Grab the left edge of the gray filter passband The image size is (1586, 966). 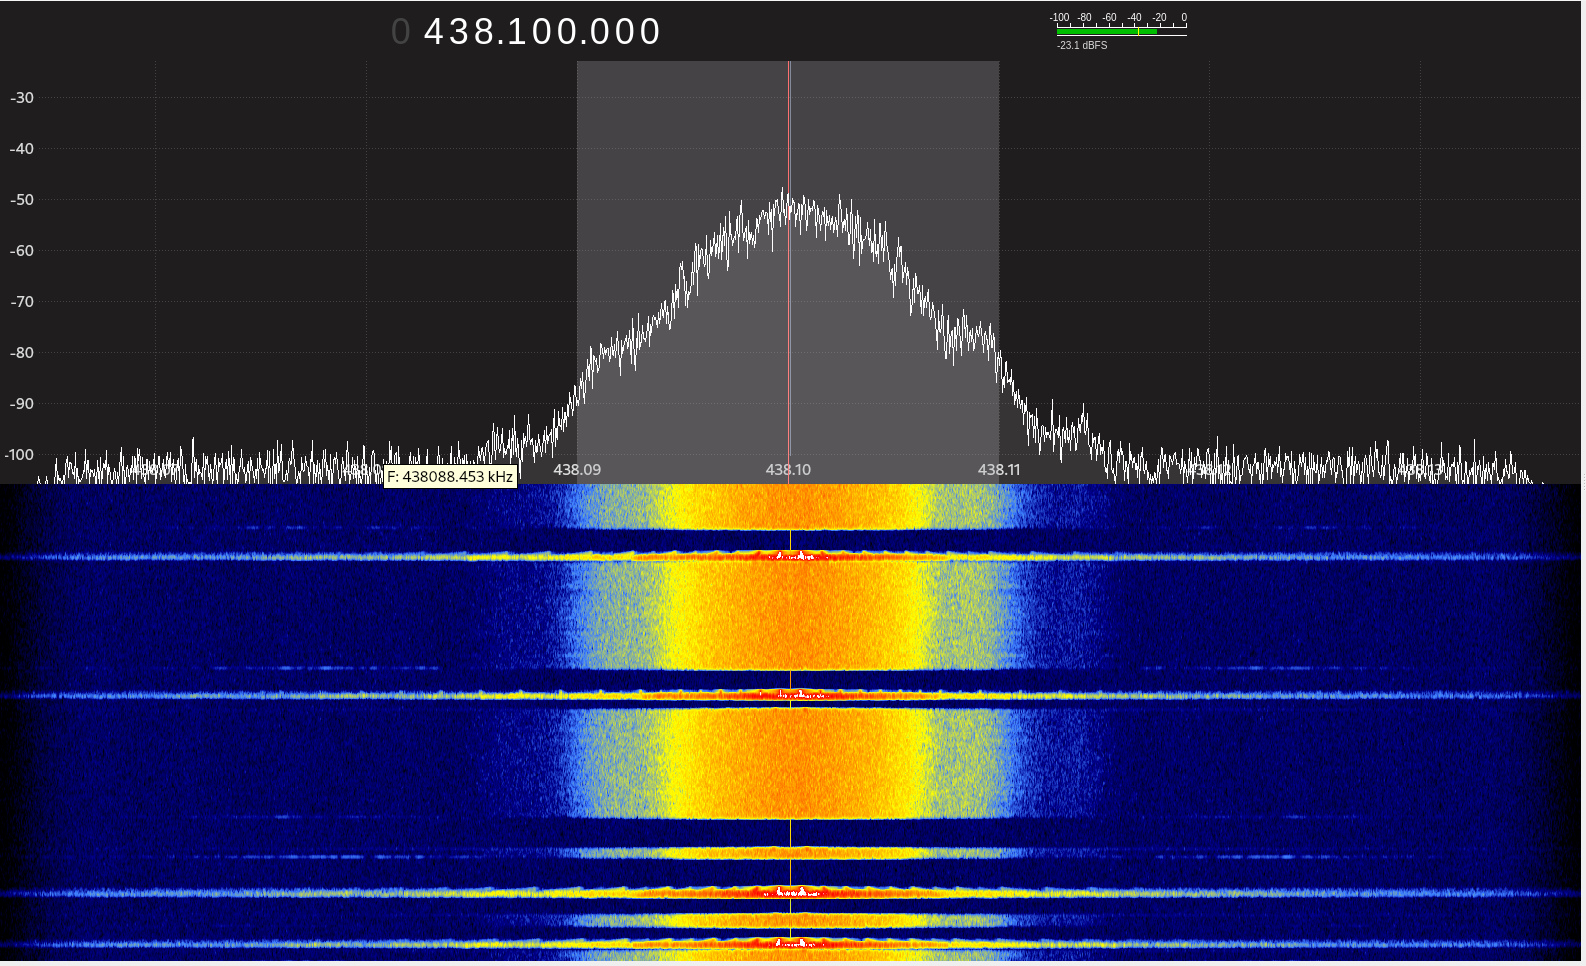tap(578, 250)
